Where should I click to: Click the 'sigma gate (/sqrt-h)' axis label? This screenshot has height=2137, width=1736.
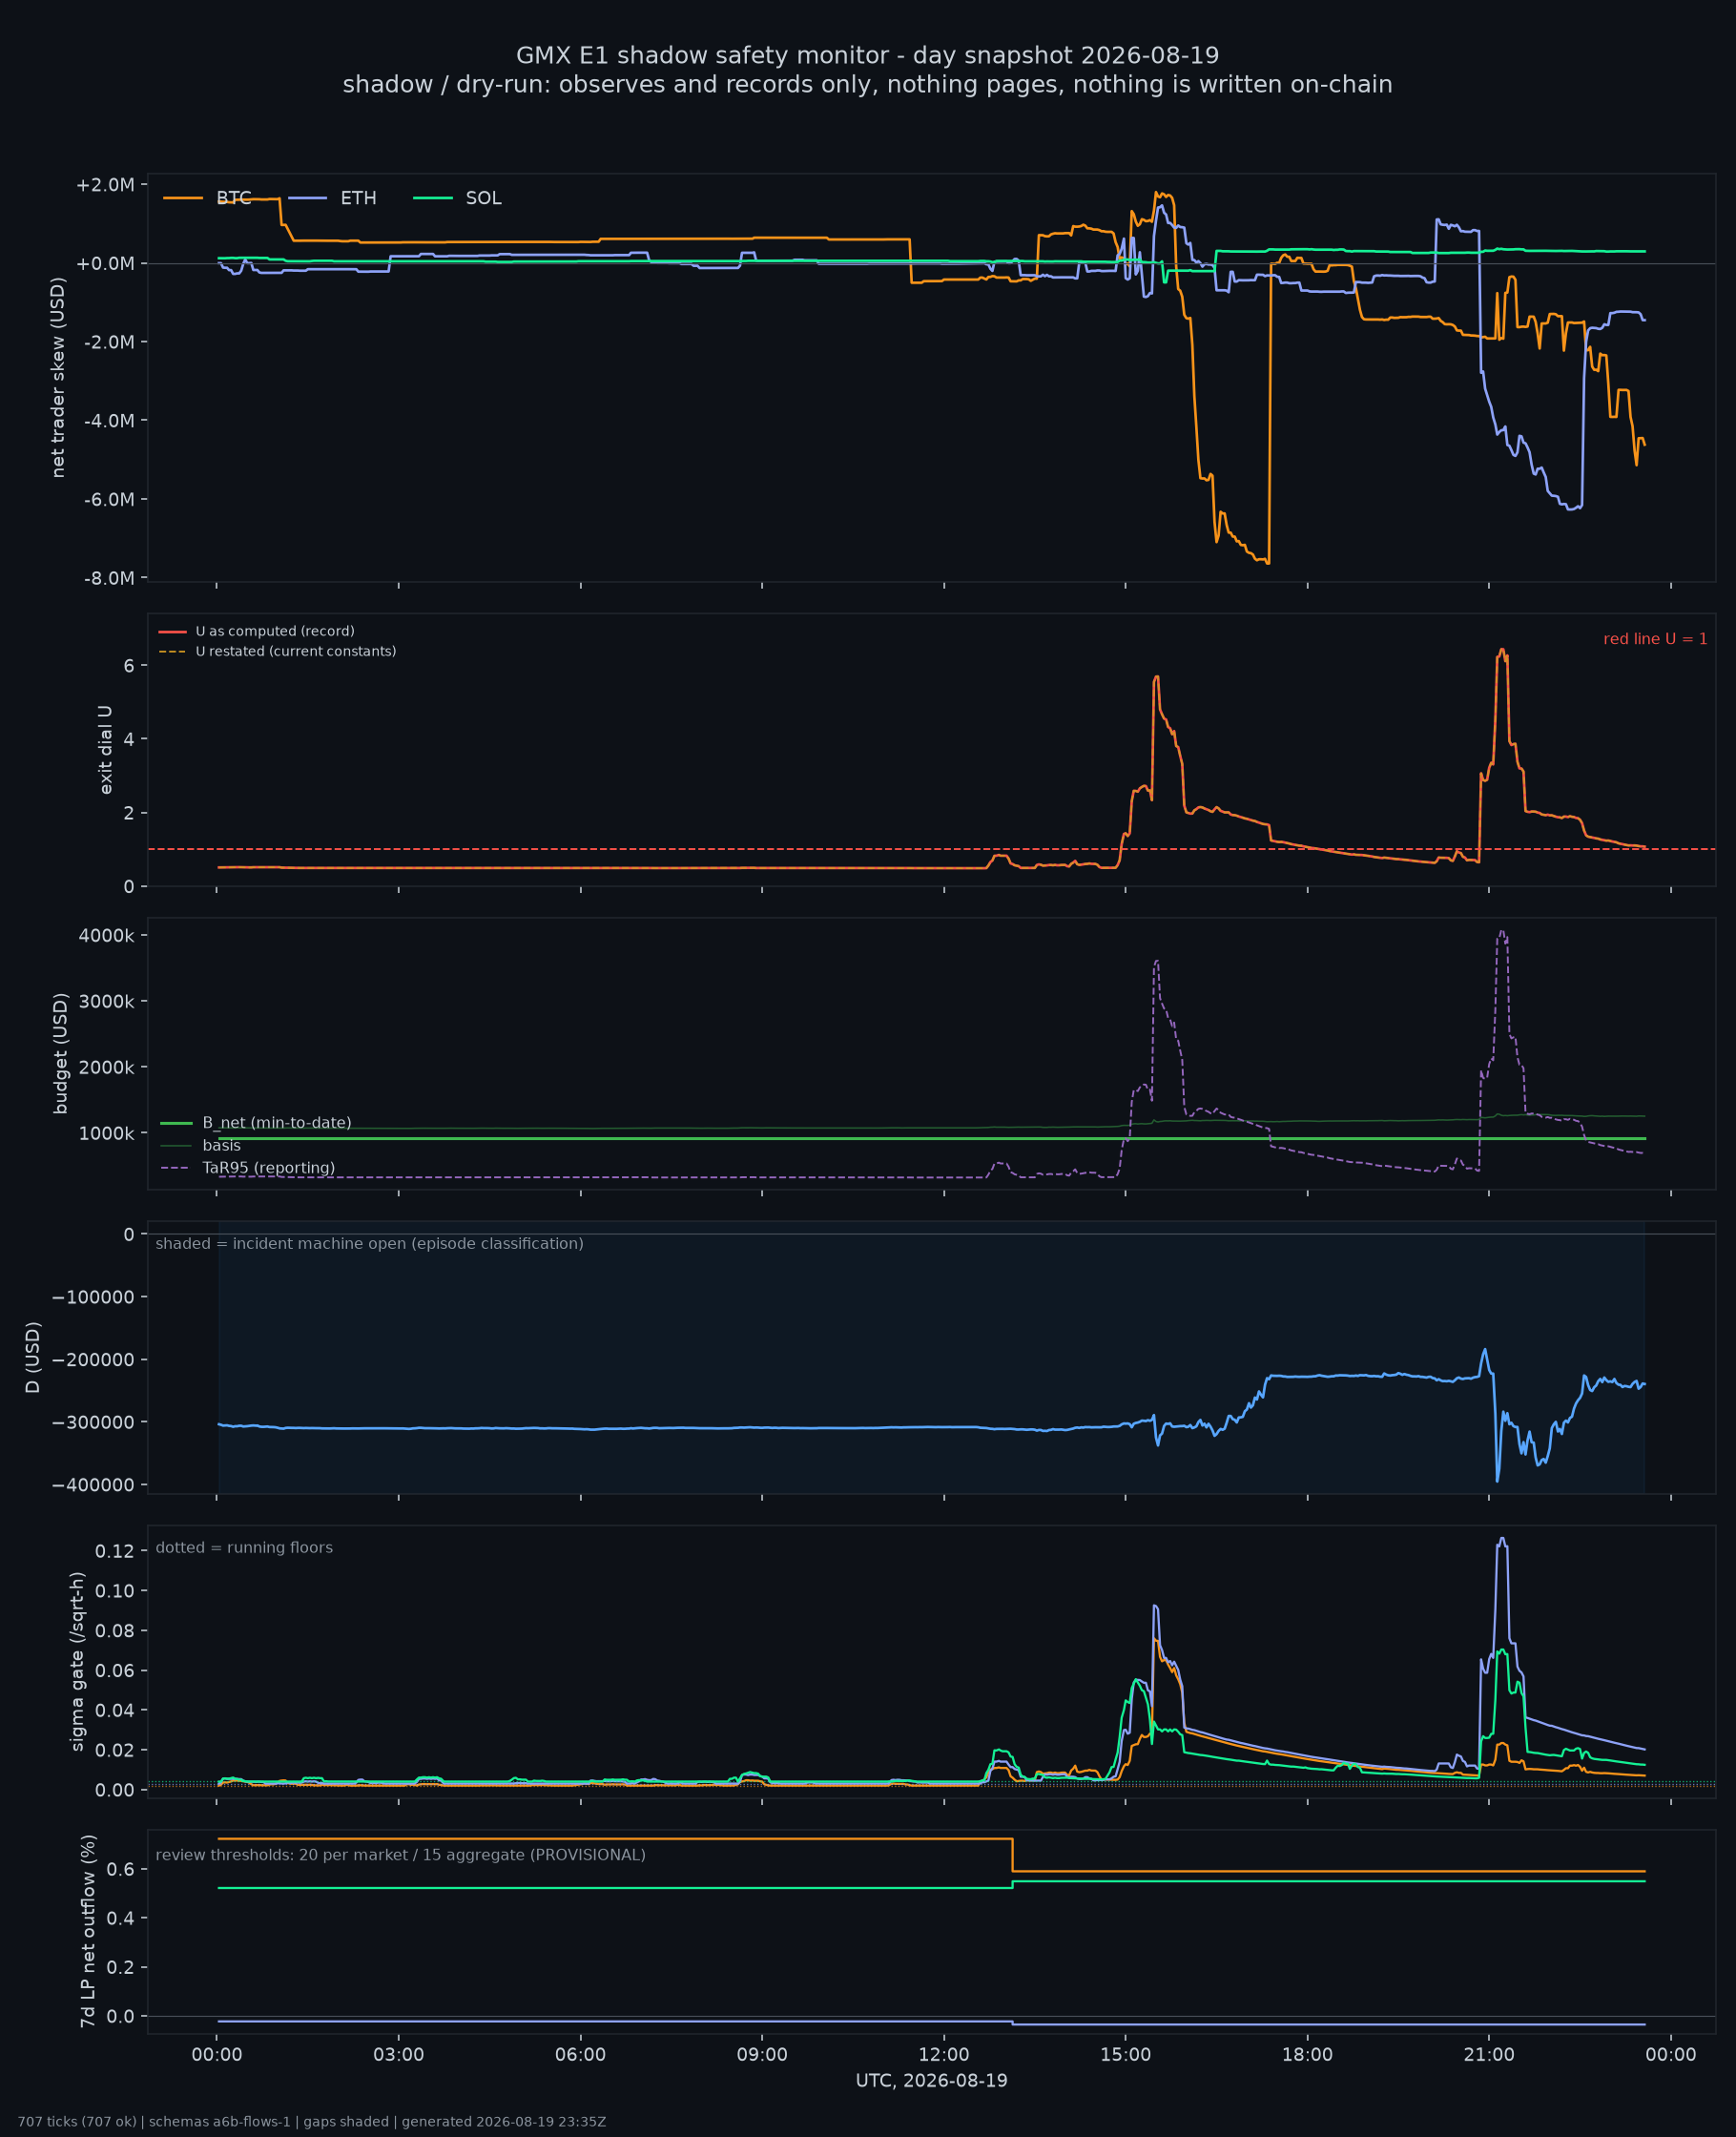[x=77, y=1662]
